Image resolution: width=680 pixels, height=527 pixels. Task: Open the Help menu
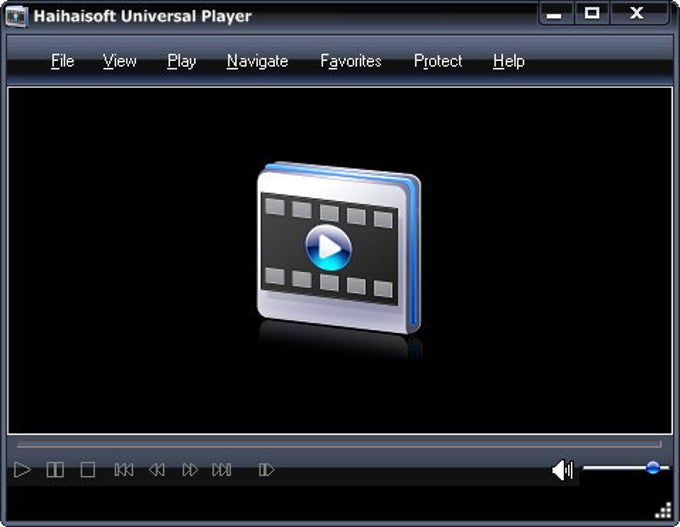point(509,62)
